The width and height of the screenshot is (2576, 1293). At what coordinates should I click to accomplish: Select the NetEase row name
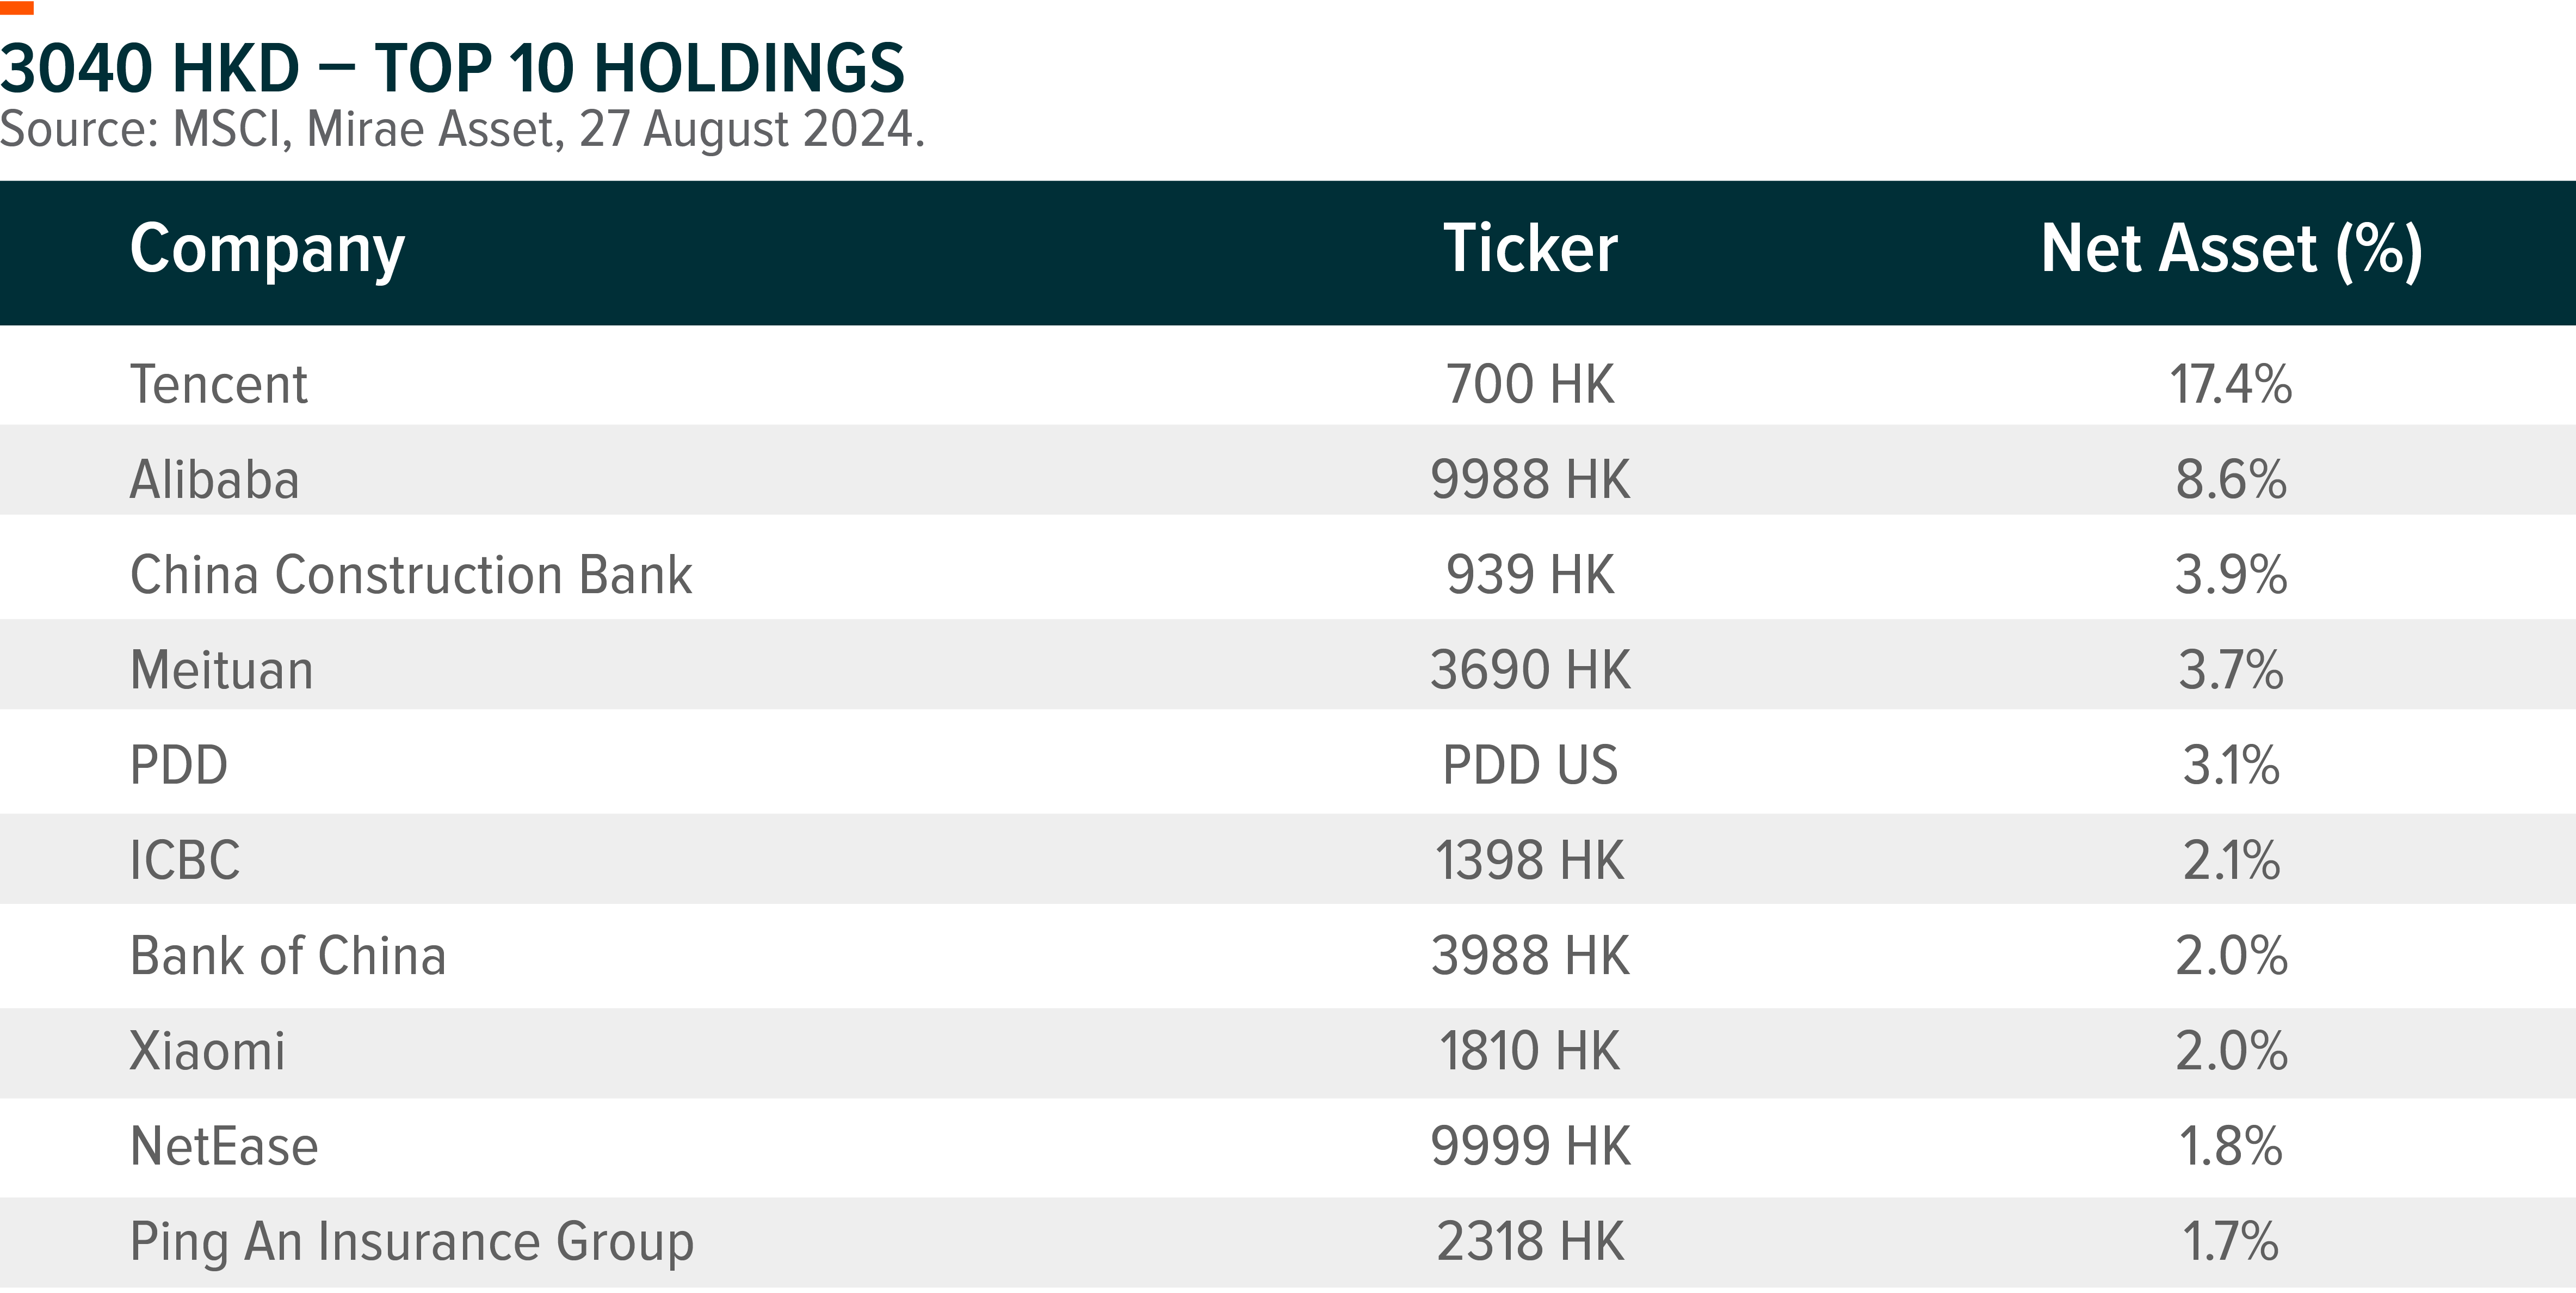[224, 1146]
